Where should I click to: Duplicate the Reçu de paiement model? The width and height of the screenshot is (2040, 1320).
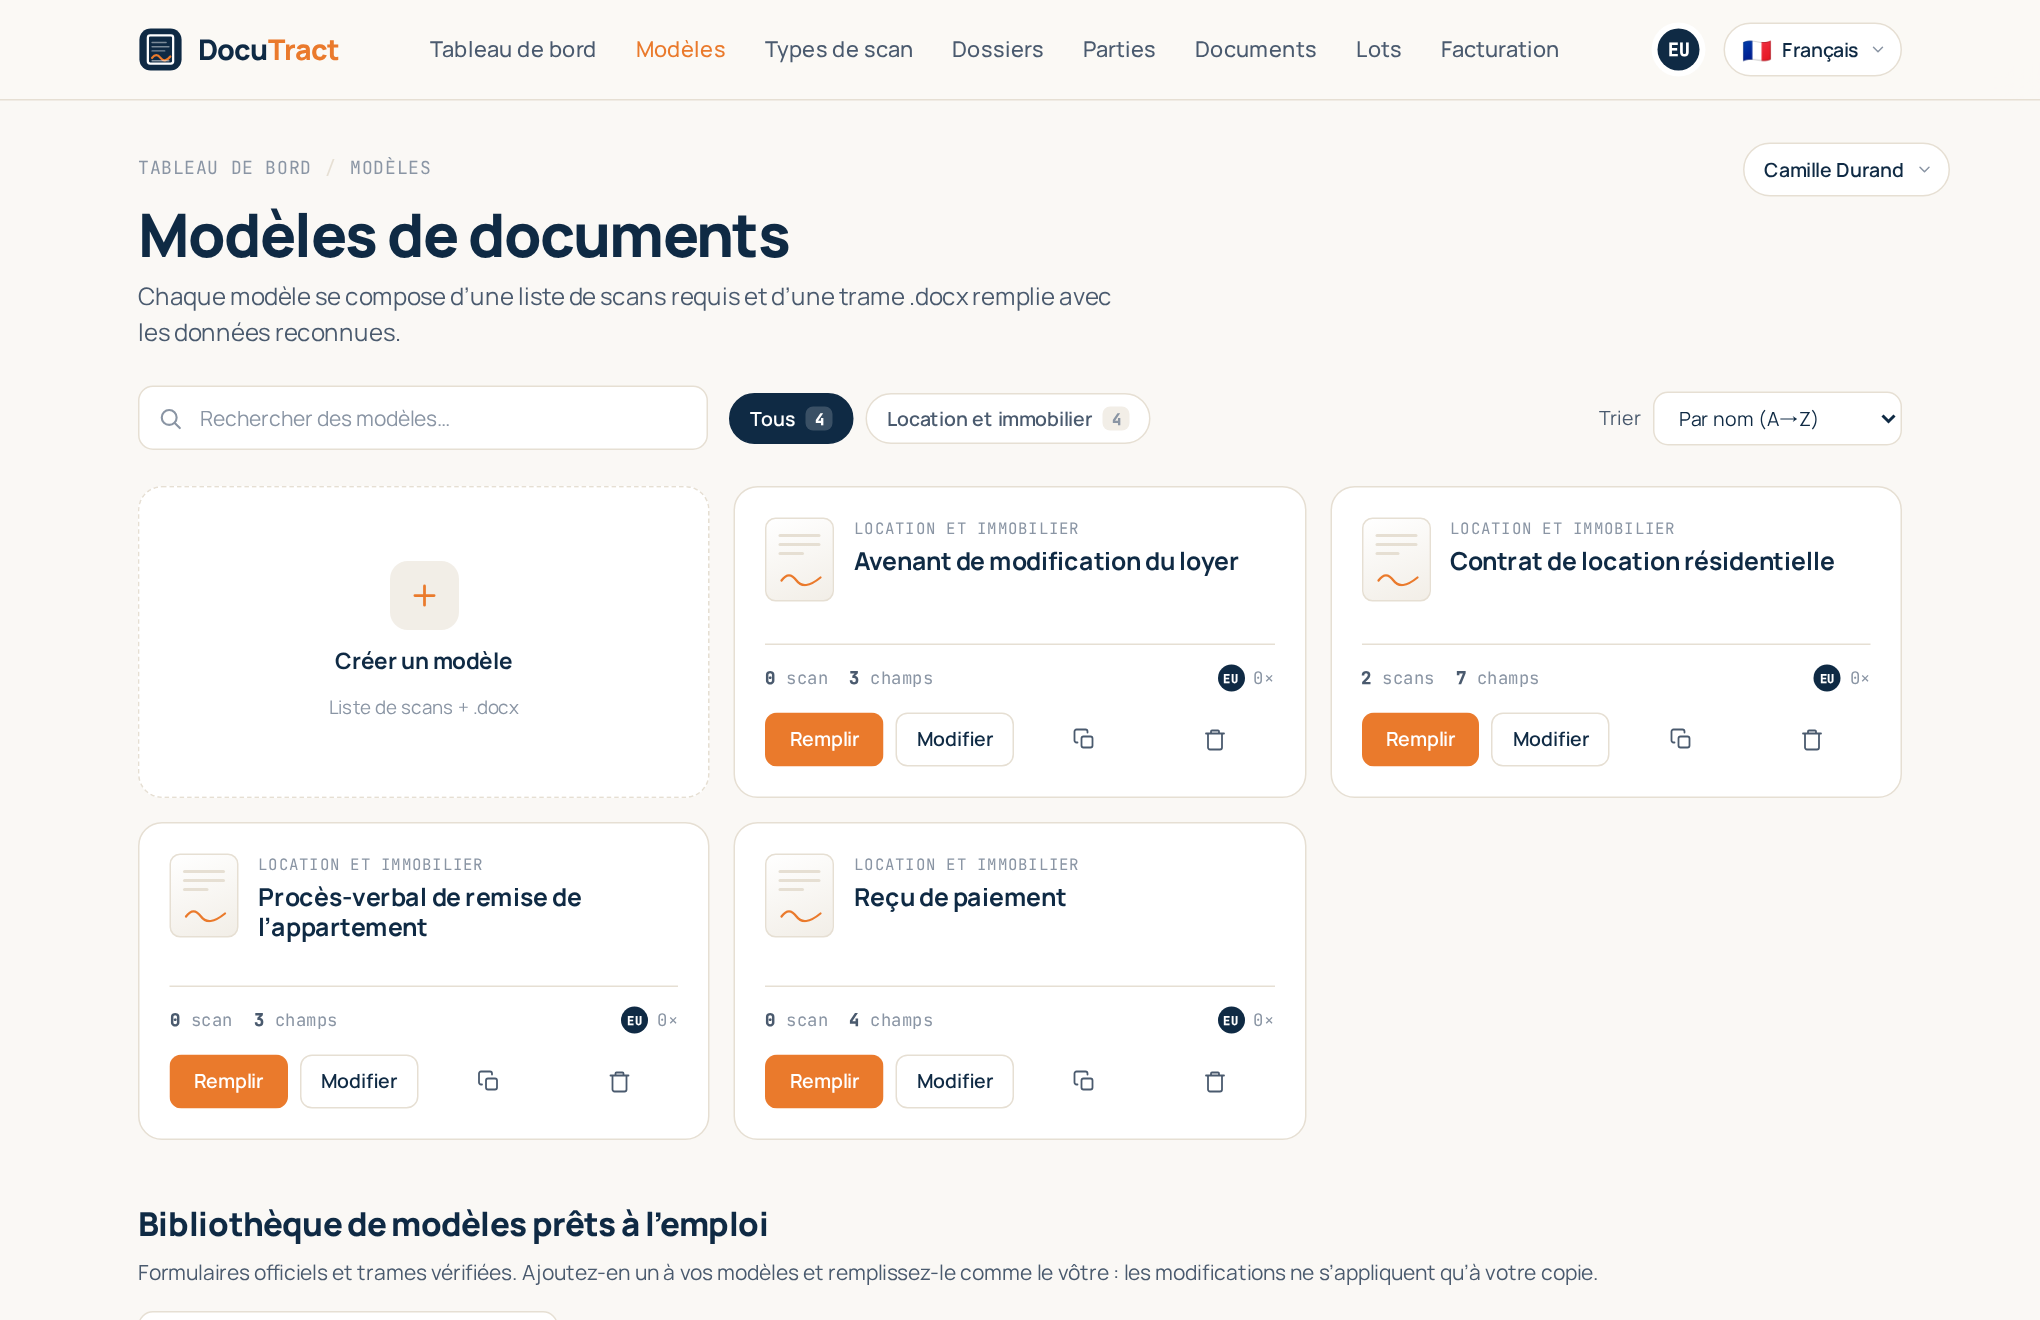pos(1083,1081)
